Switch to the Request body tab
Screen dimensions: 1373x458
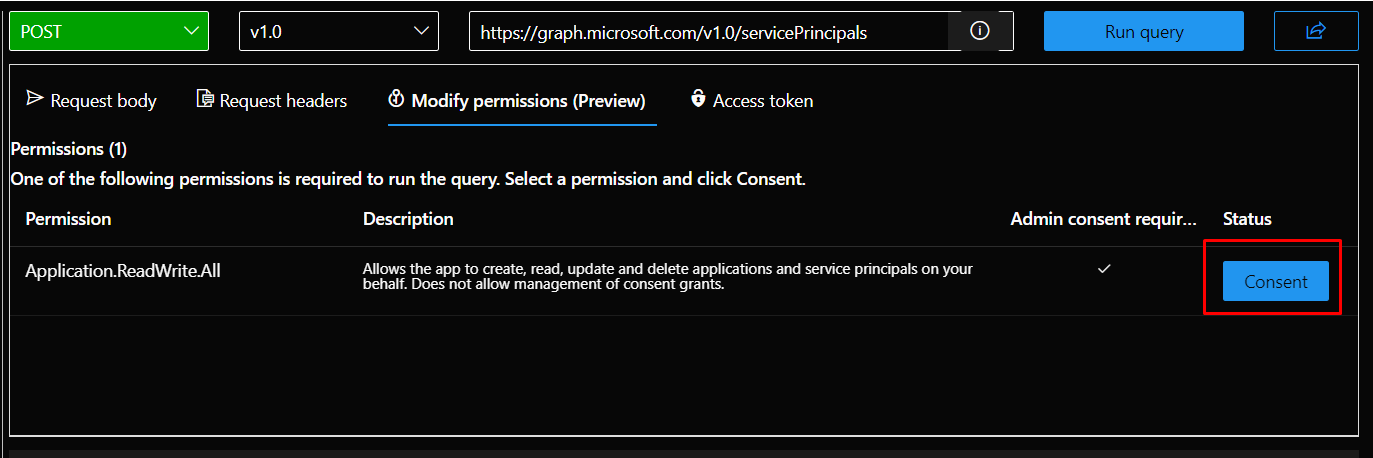coord(92,101)
